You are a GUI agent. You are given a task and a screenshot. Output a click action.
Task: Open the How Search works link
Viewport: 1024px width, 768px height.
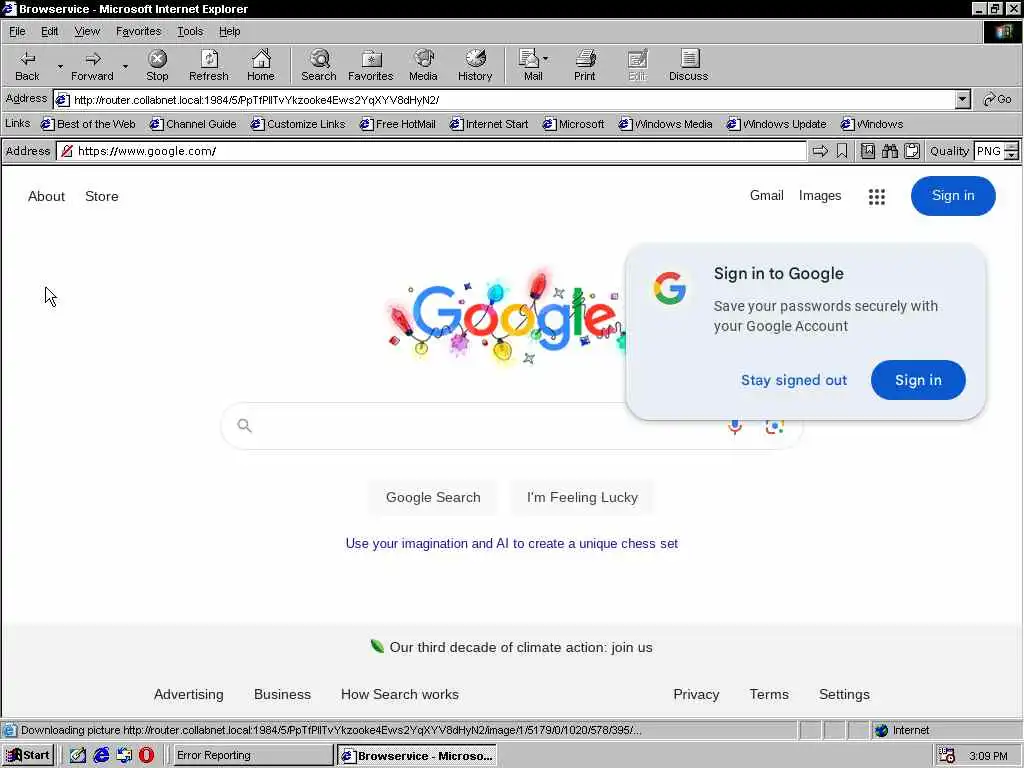pos(400,695)
